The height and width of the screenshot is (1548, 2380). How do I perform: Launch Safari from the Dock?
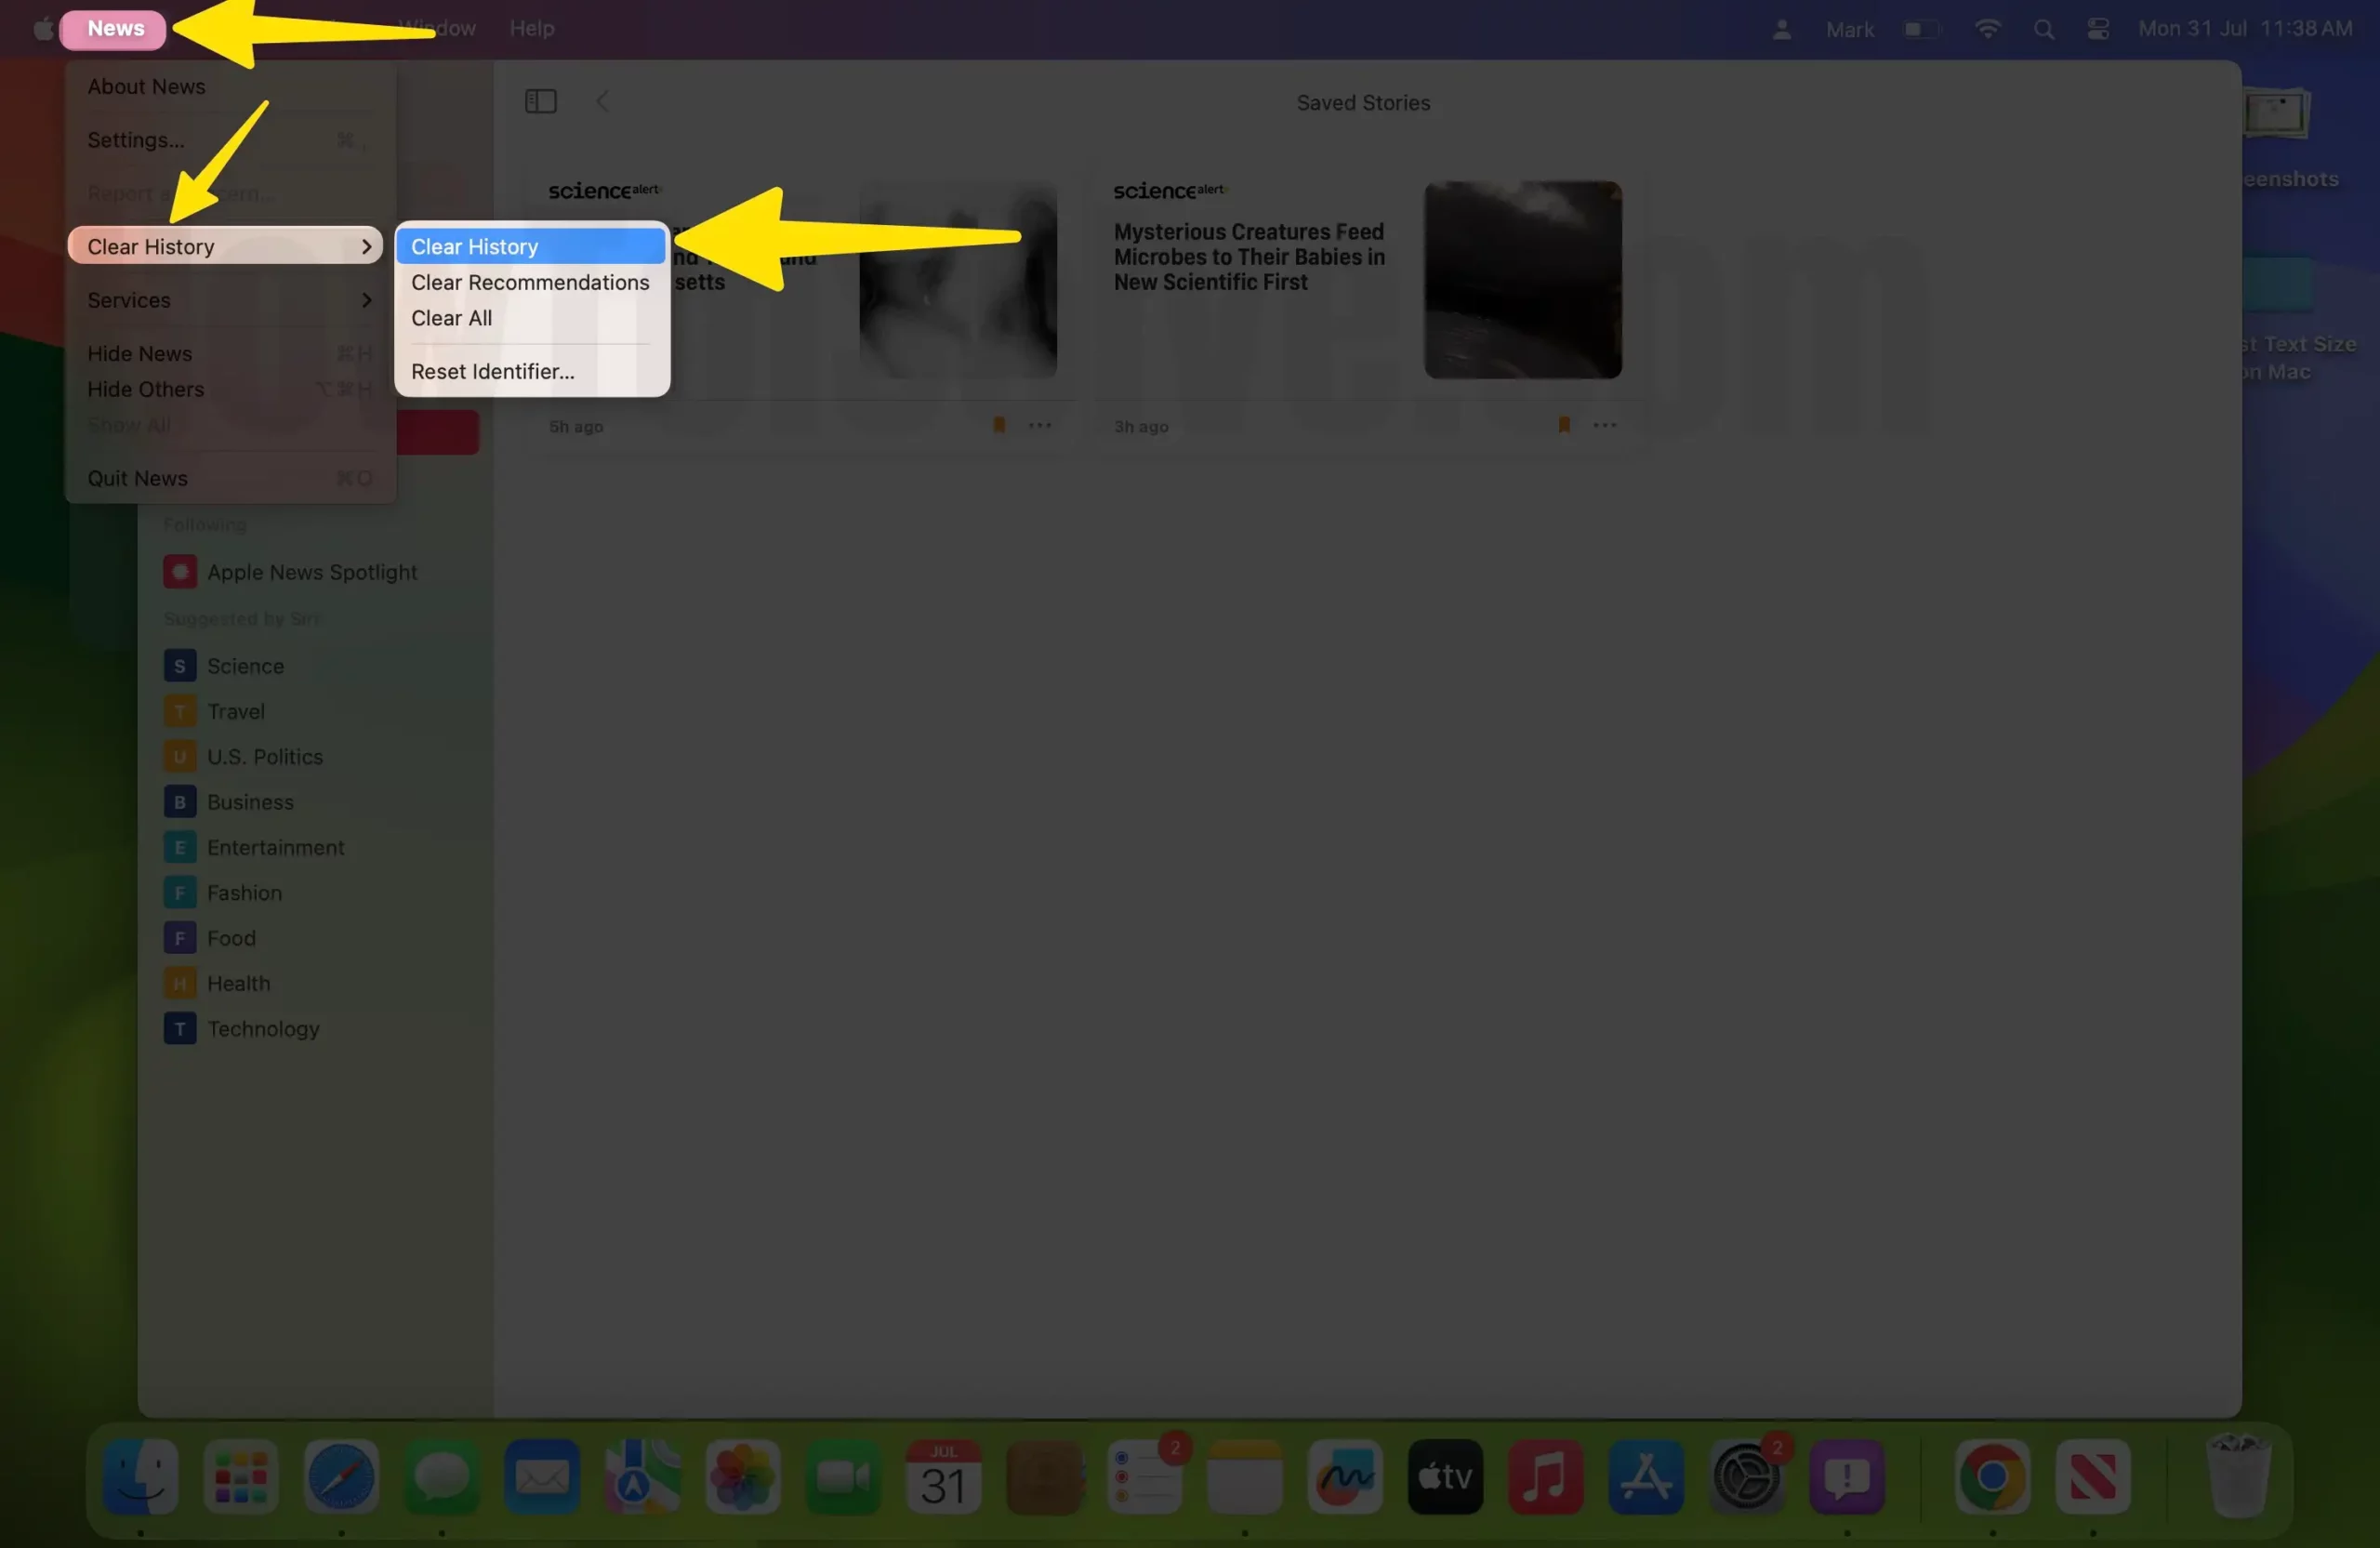point(341,1477)
